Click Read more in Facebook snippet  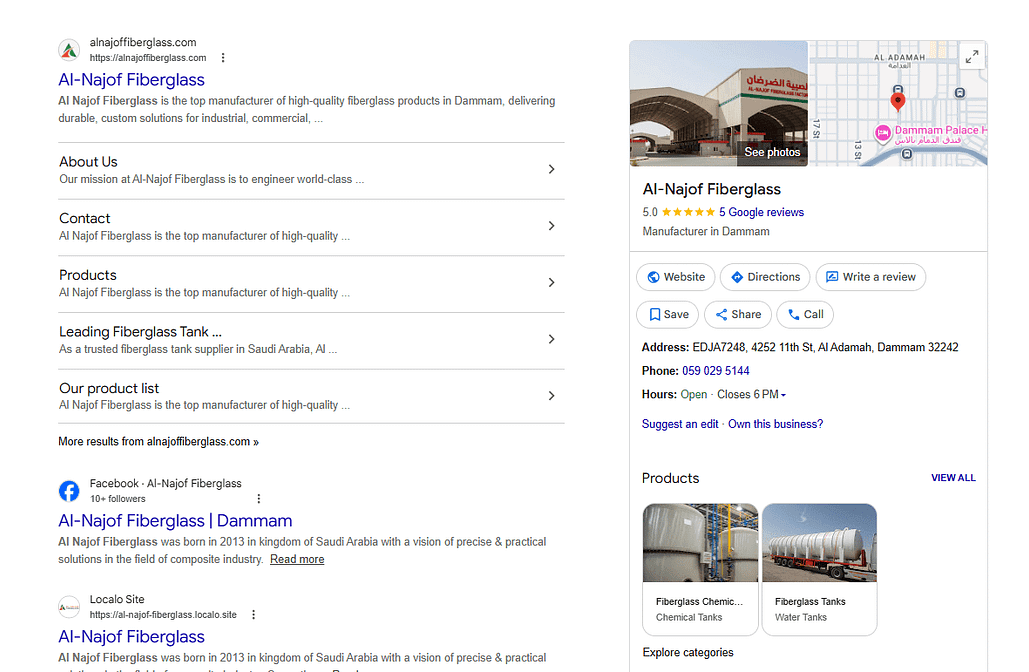(297, 559)
